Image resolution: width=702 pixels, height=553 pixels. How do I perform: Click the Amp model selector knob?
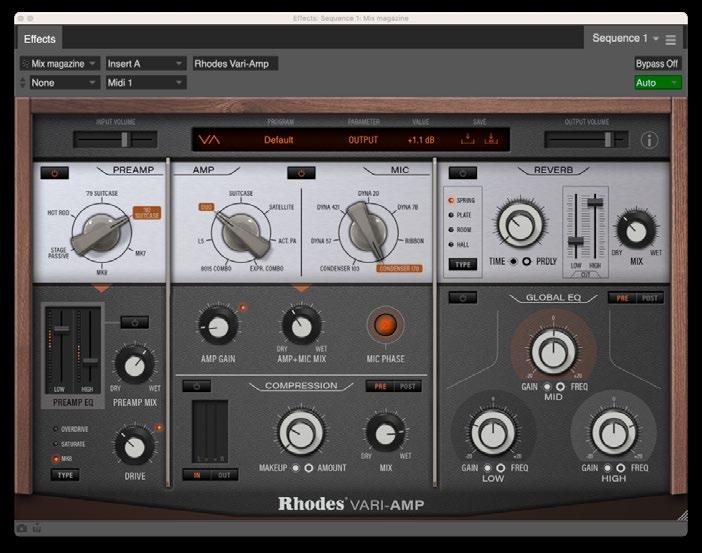242,233
